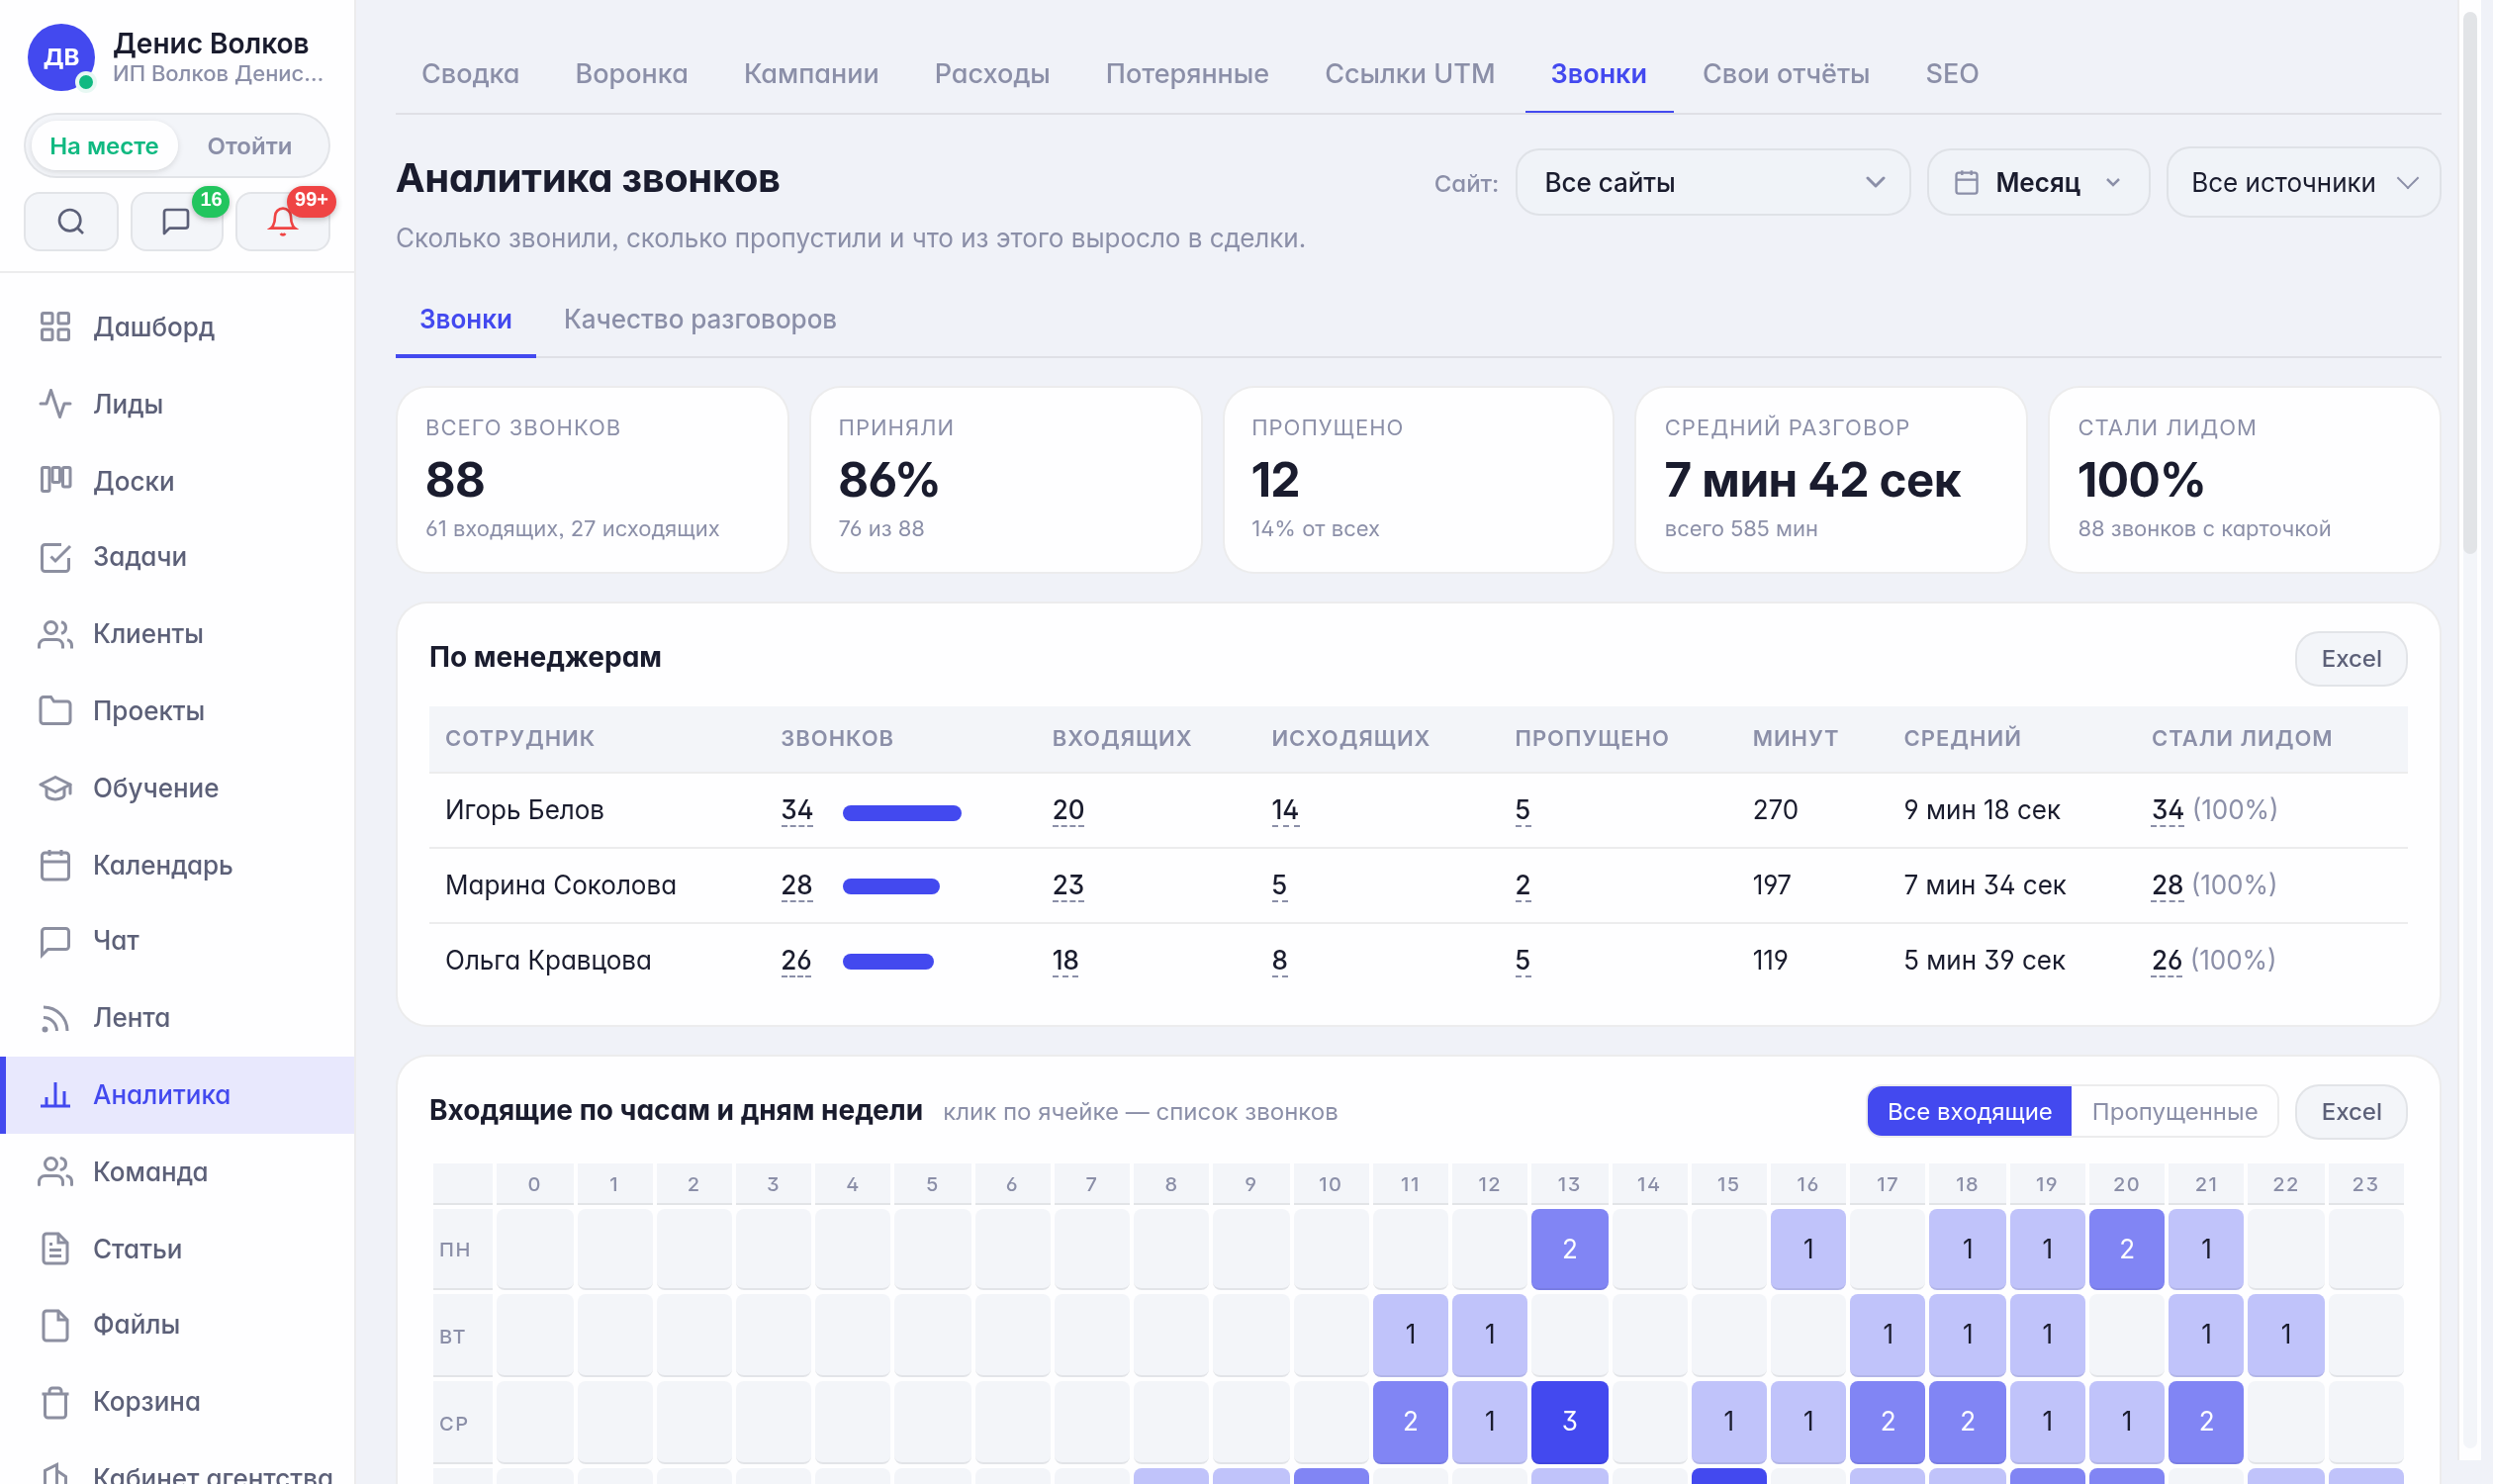Switch status to Отойти
Screen dimensions: 2493x1484
[x=249, y=146]
